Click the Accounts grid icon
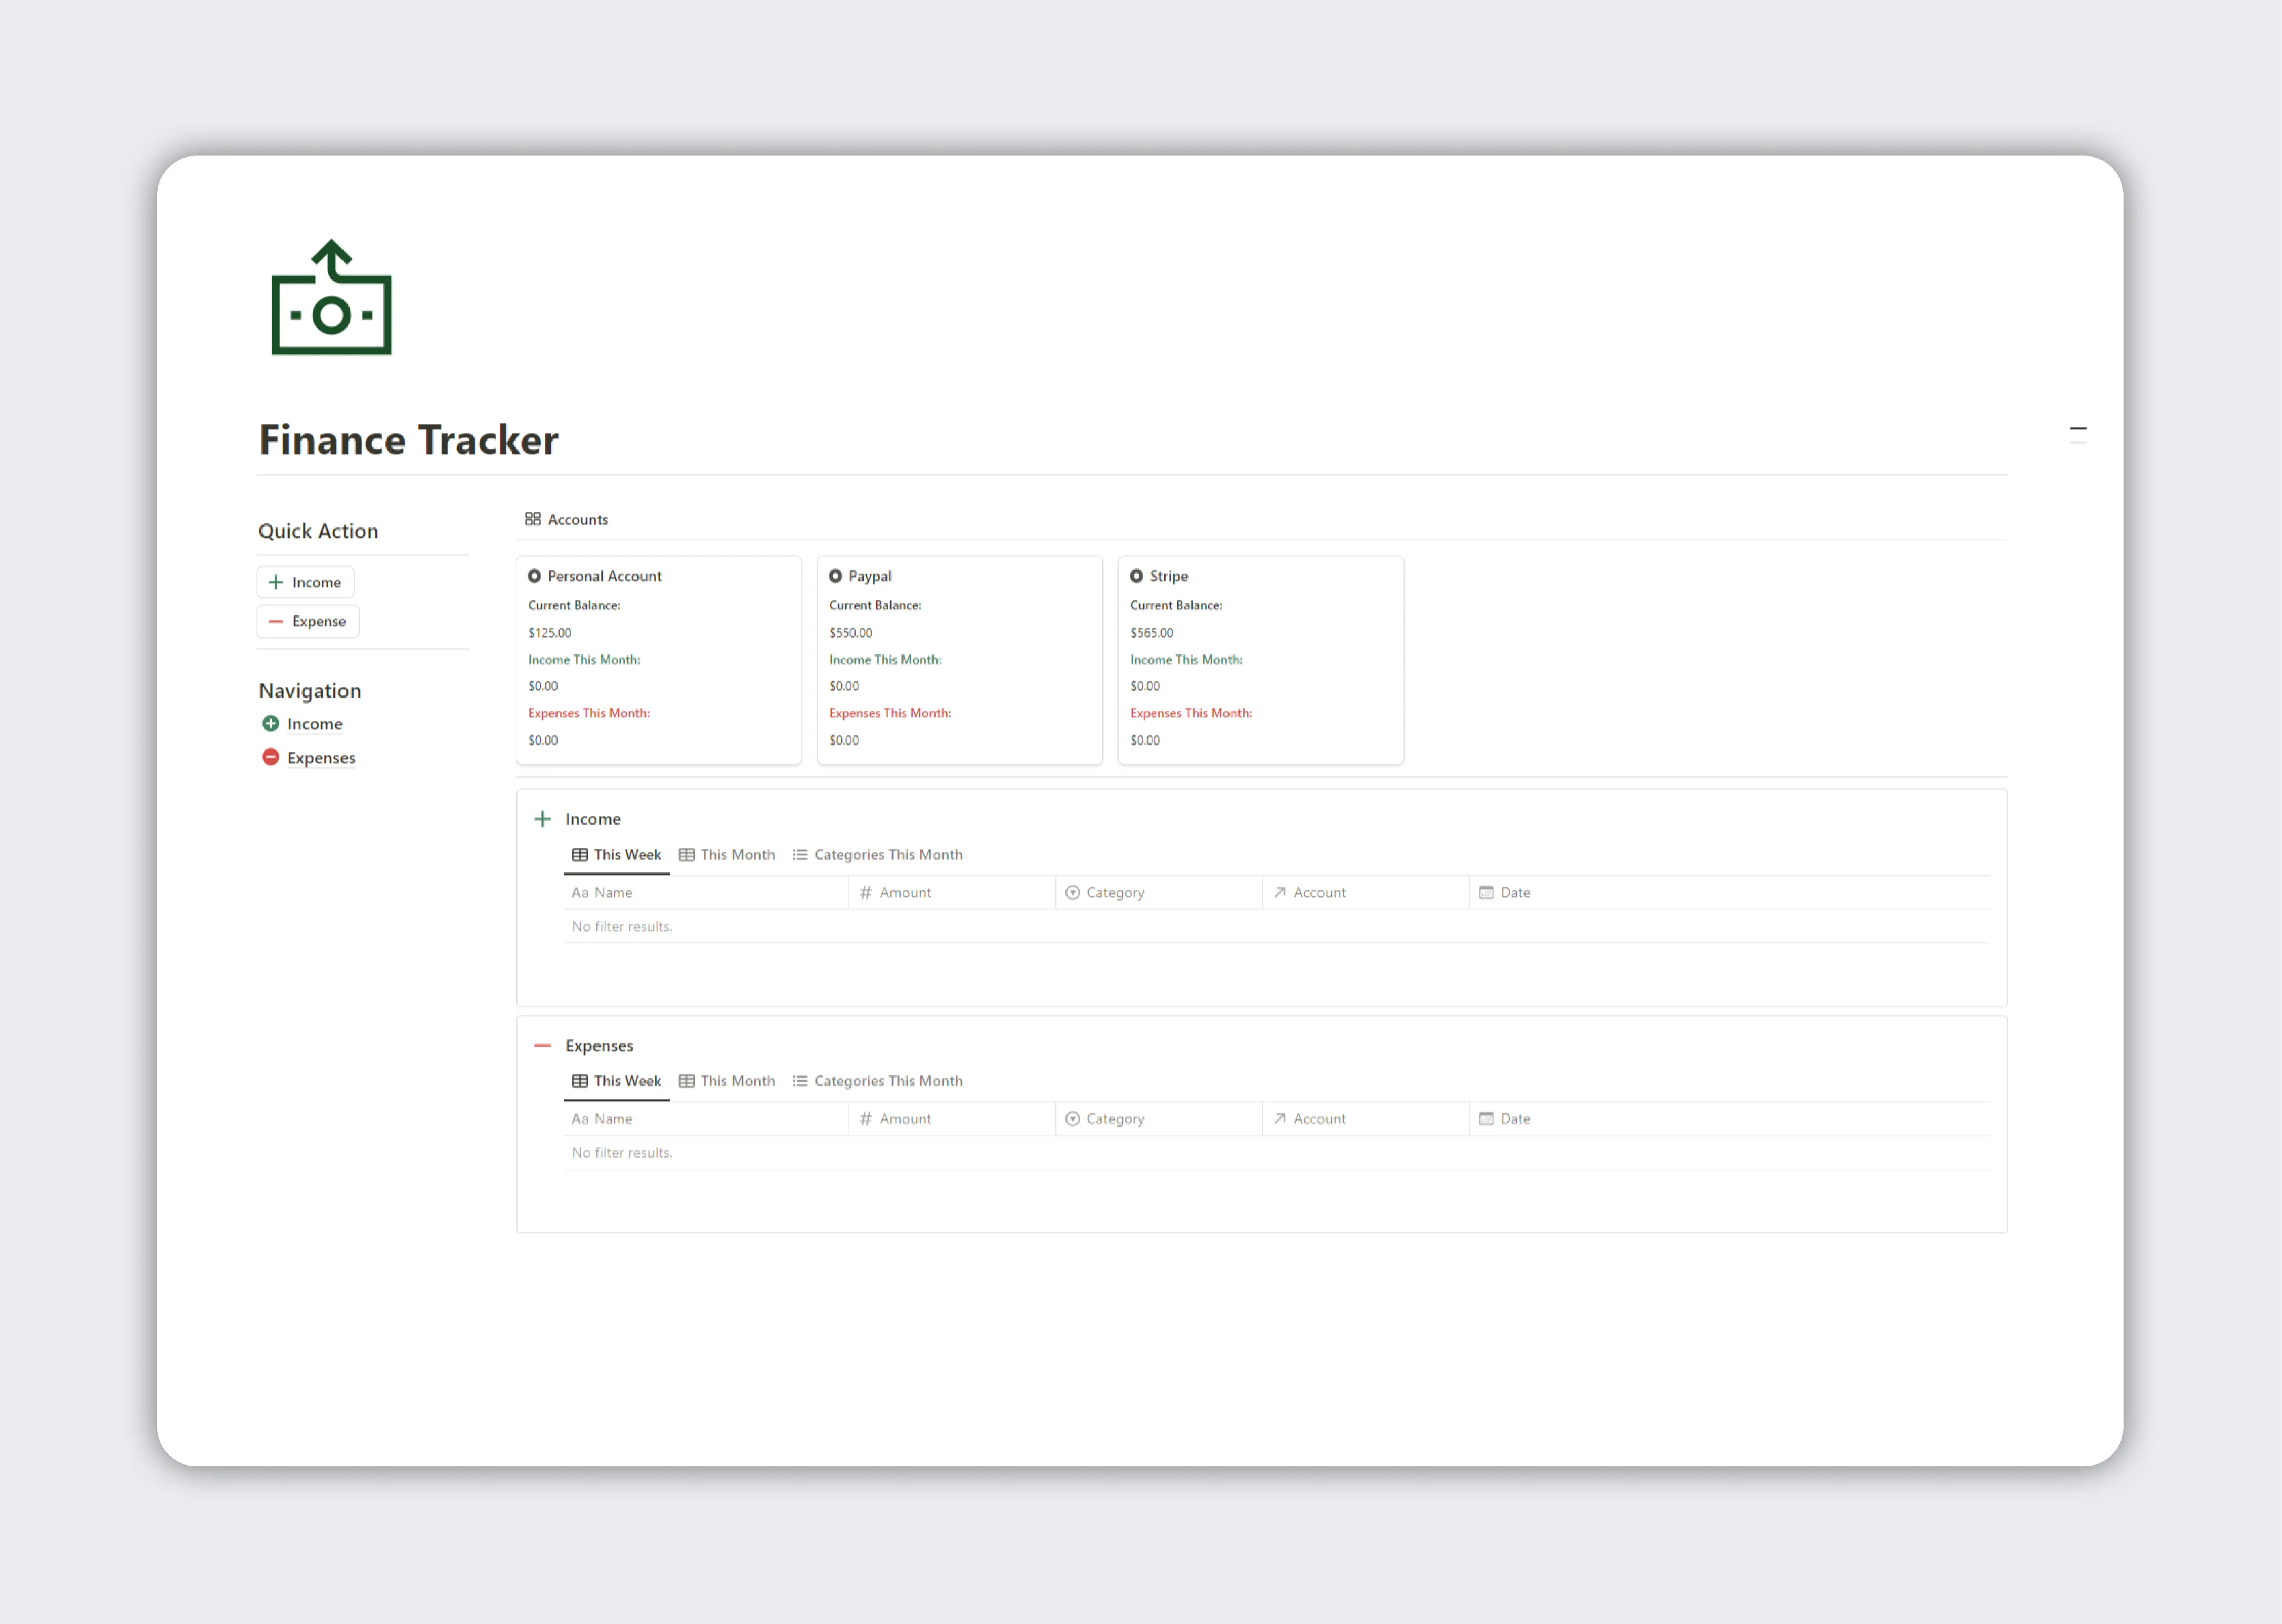Screen dimensions: 2282x1624 point(533,518)
